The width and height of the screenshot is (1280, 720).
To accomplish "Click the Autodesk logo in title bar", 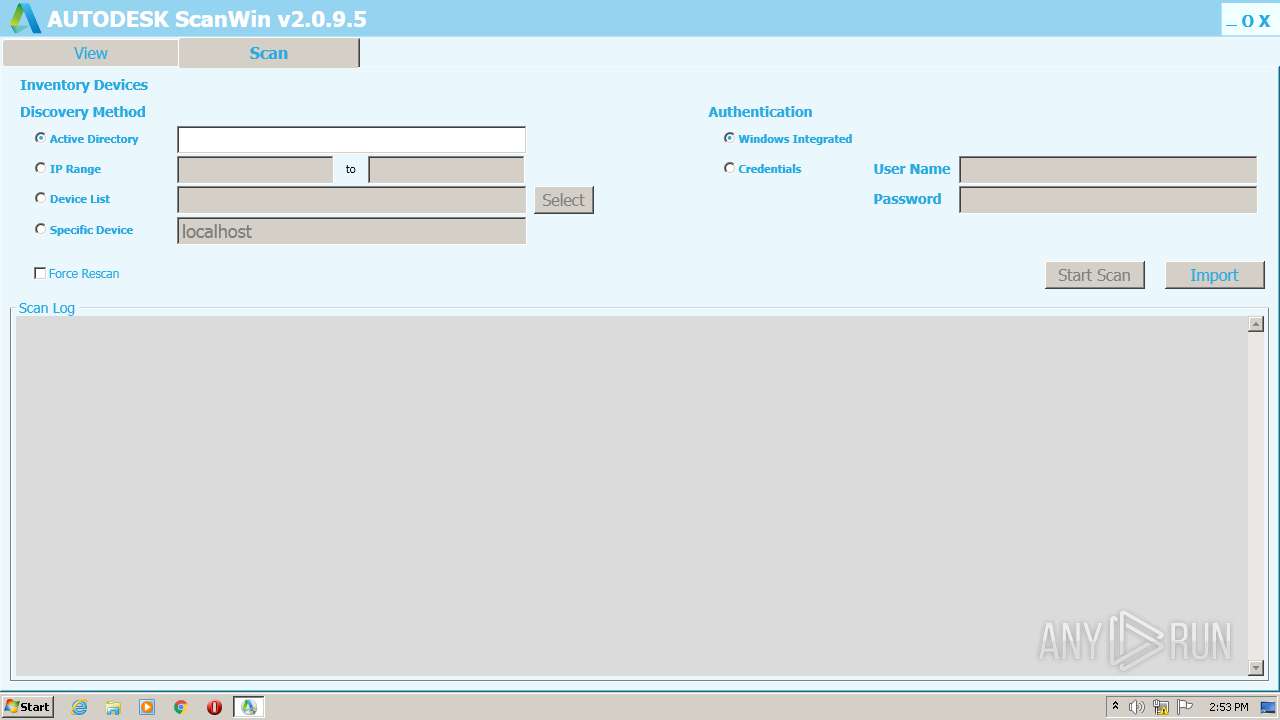I will (x=25, y=18).
